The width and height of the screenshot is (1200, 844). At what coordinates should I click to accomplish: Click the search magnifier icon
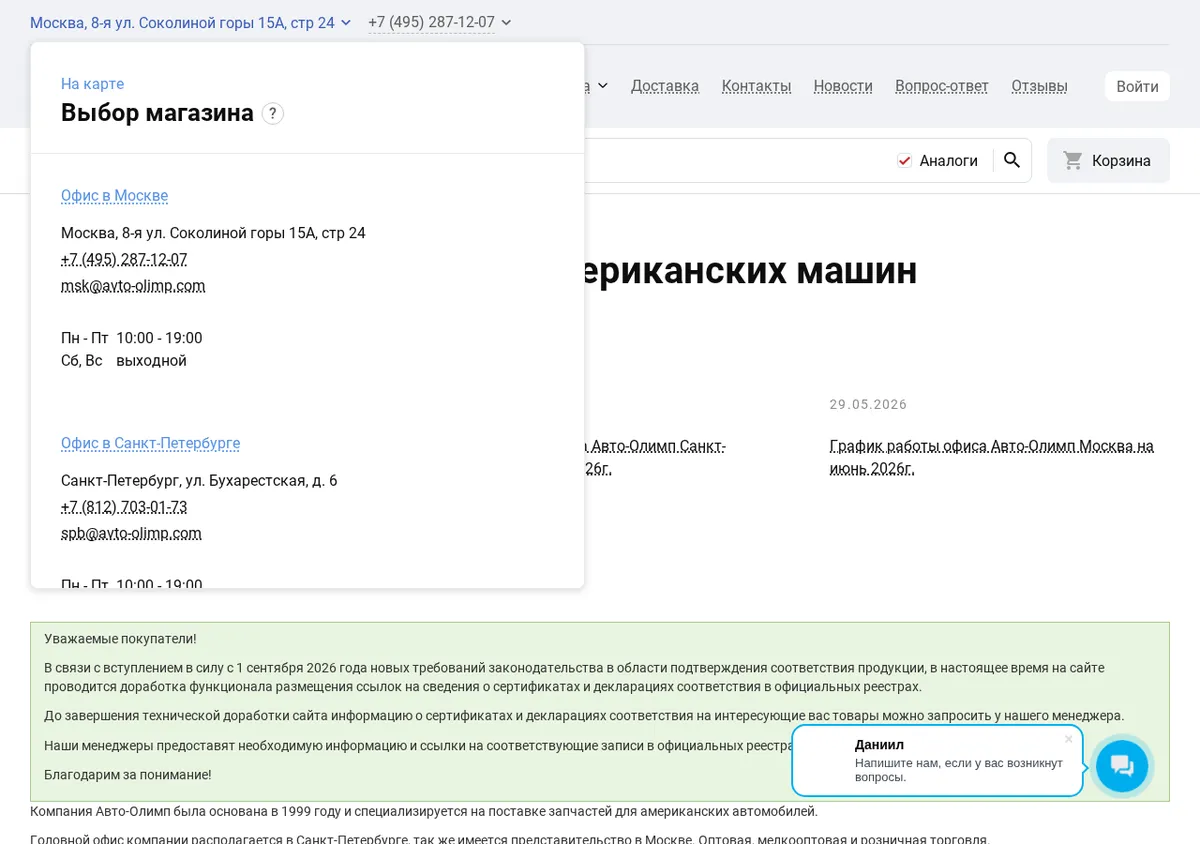[x=1012, y=160]
